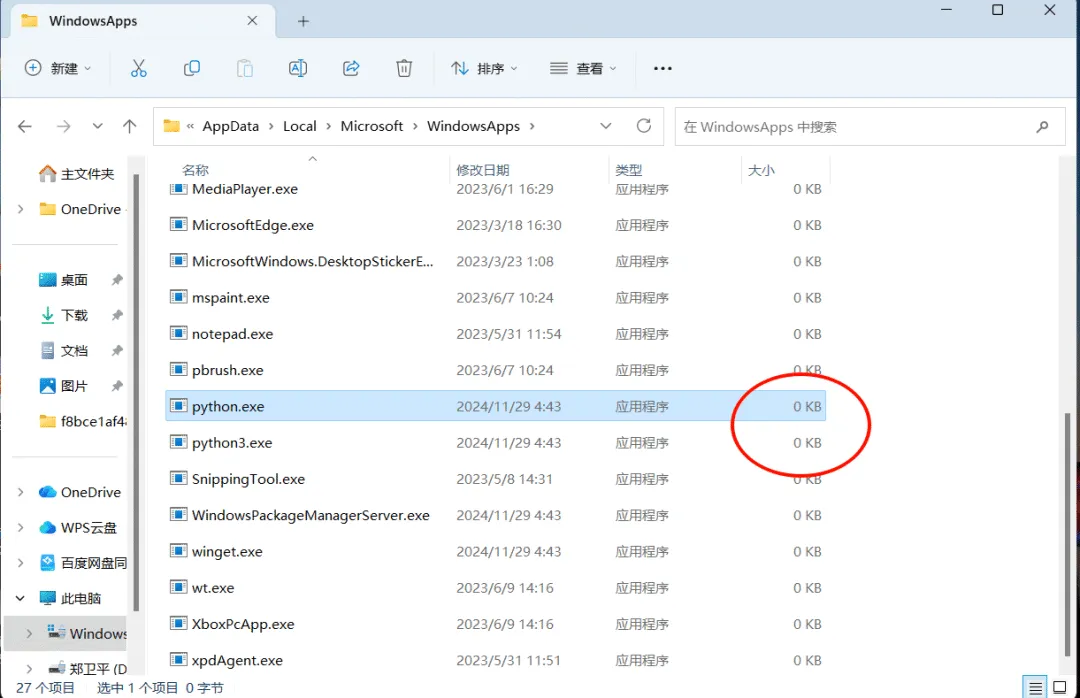This screenshot has width=1080, height=698.
Task: Open recent locations chevron dropdown
Action: tap(97, 126)
